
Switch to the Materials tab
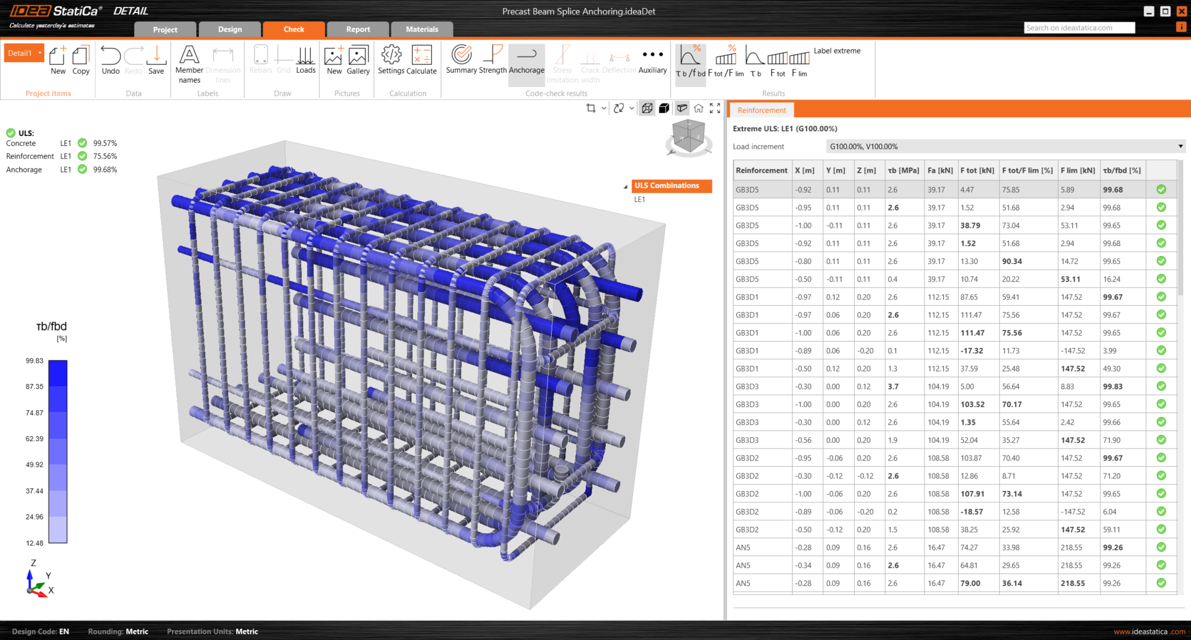pos(421,29)
